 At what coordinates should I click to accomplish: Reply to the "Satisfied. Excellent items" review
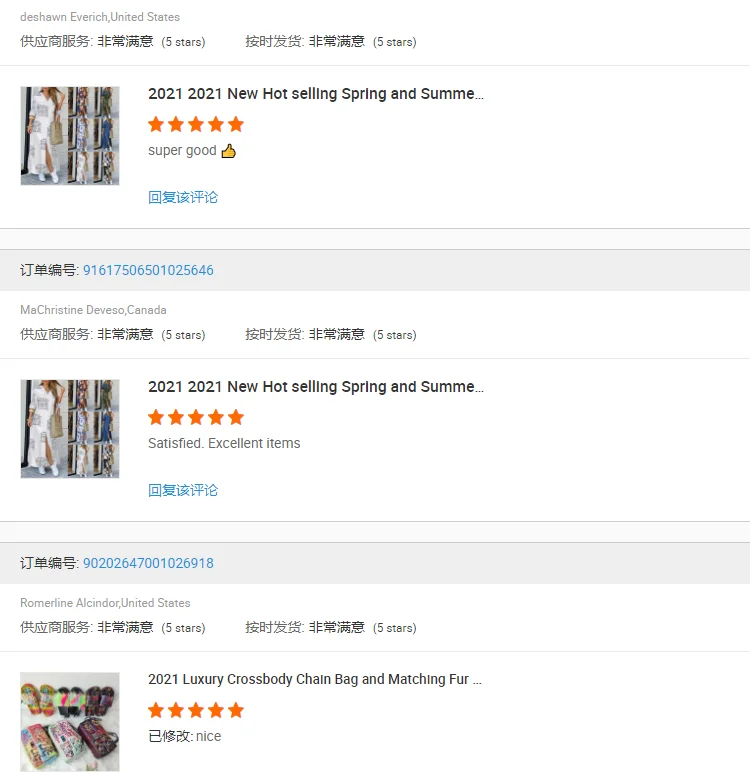(183, 491)
